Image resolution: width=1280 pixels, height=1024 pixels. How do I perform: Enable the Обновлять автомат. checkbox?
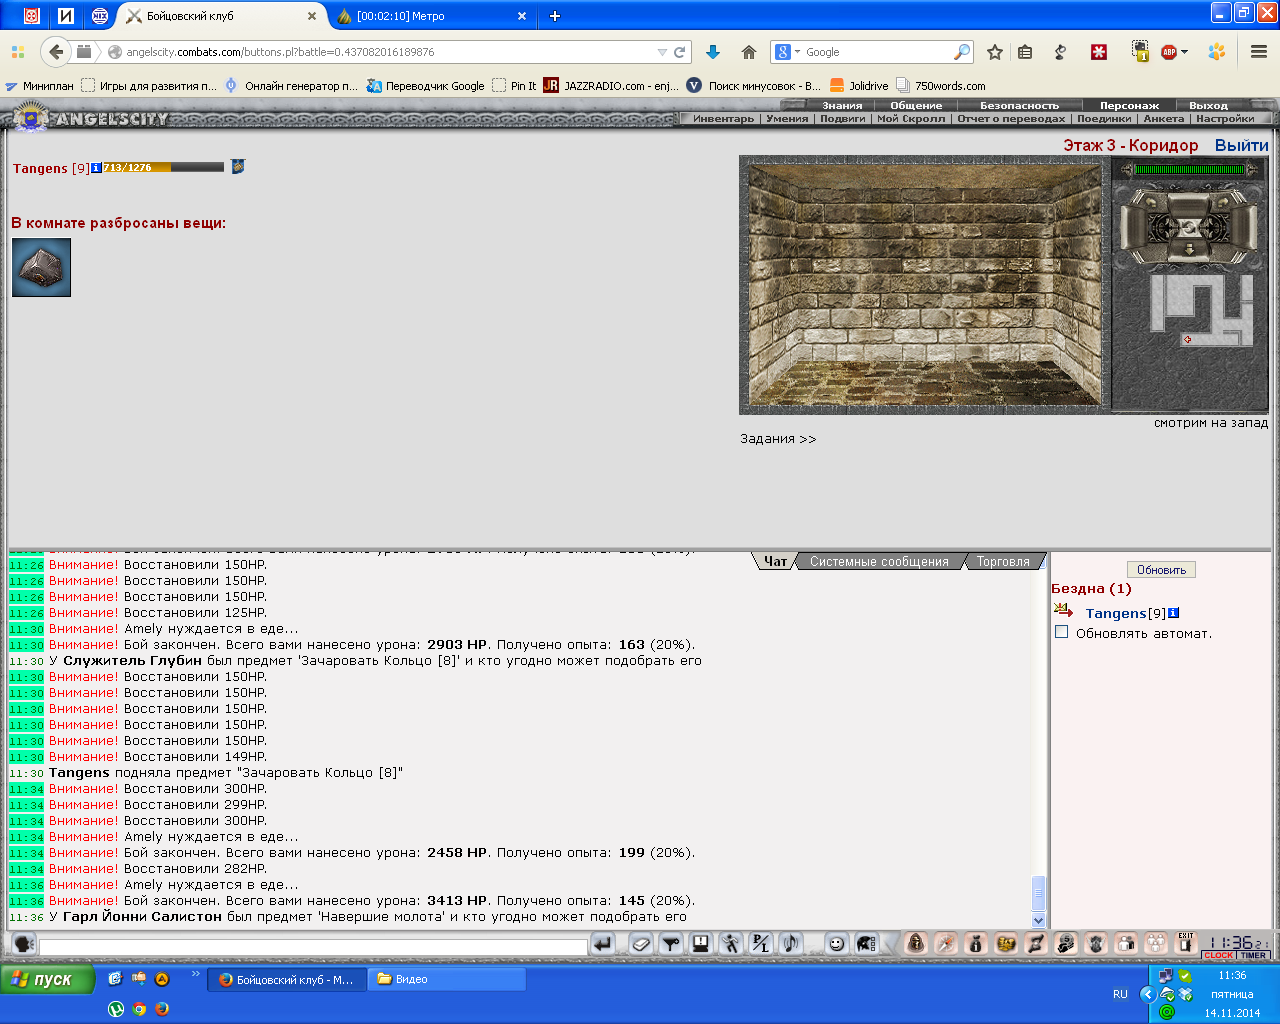(1062, 632)
